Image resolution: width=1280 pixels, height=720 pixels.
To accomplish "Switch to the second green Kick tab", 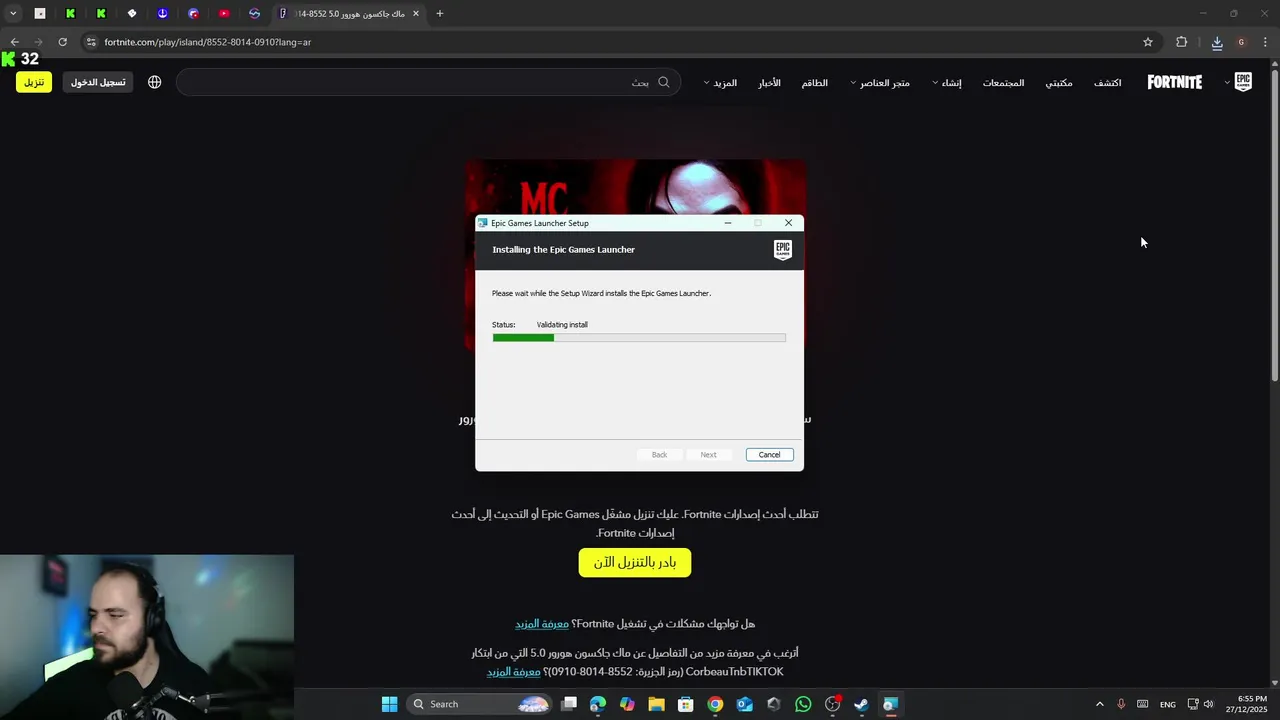I will [101, 14].
